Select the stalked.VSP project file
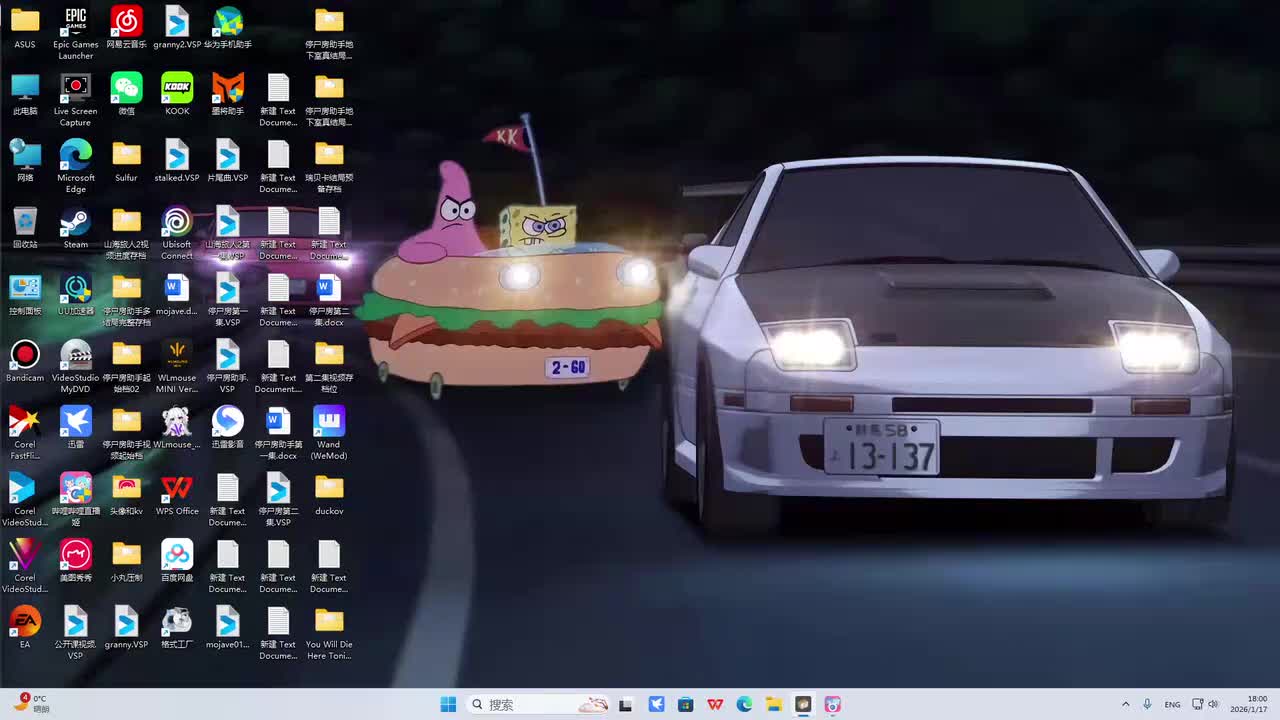Viewport: 1280px width, 720px height. point(177,162)
